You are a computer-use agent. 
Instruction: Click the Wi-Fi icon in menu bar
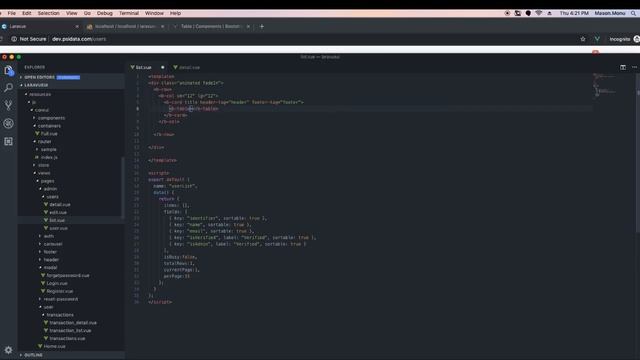[539, 13]
